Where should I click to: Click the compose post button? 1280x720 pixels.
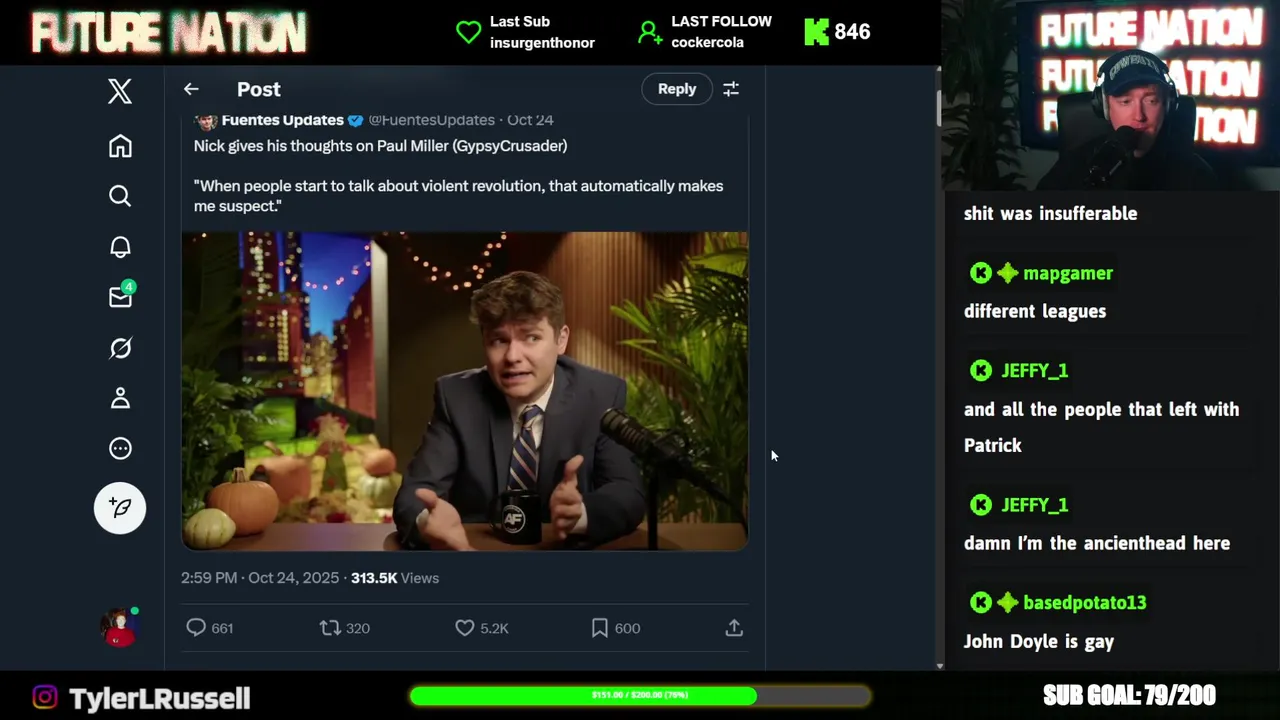120,508
